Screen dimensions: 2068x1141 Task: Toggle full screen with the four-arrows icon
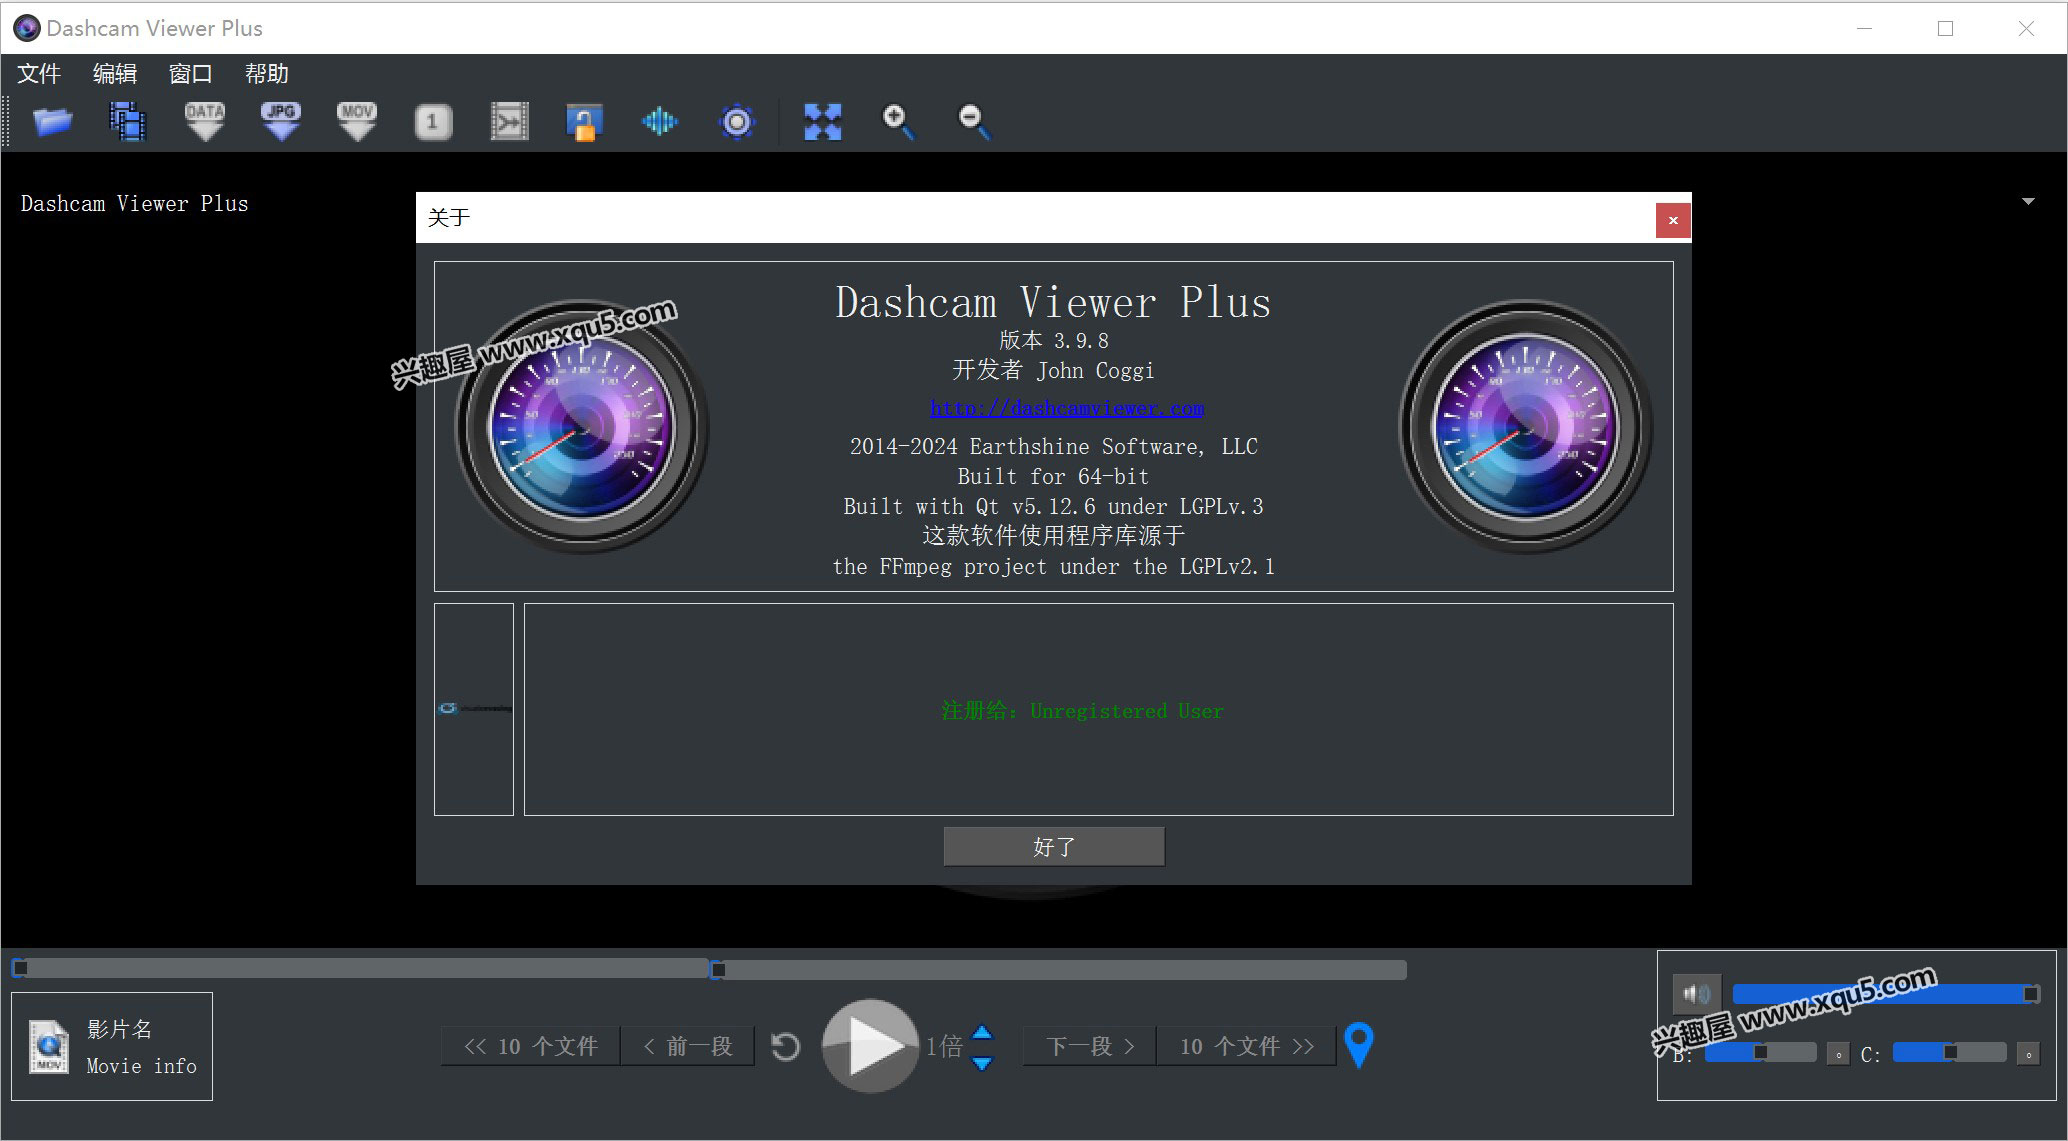[823, 122]
